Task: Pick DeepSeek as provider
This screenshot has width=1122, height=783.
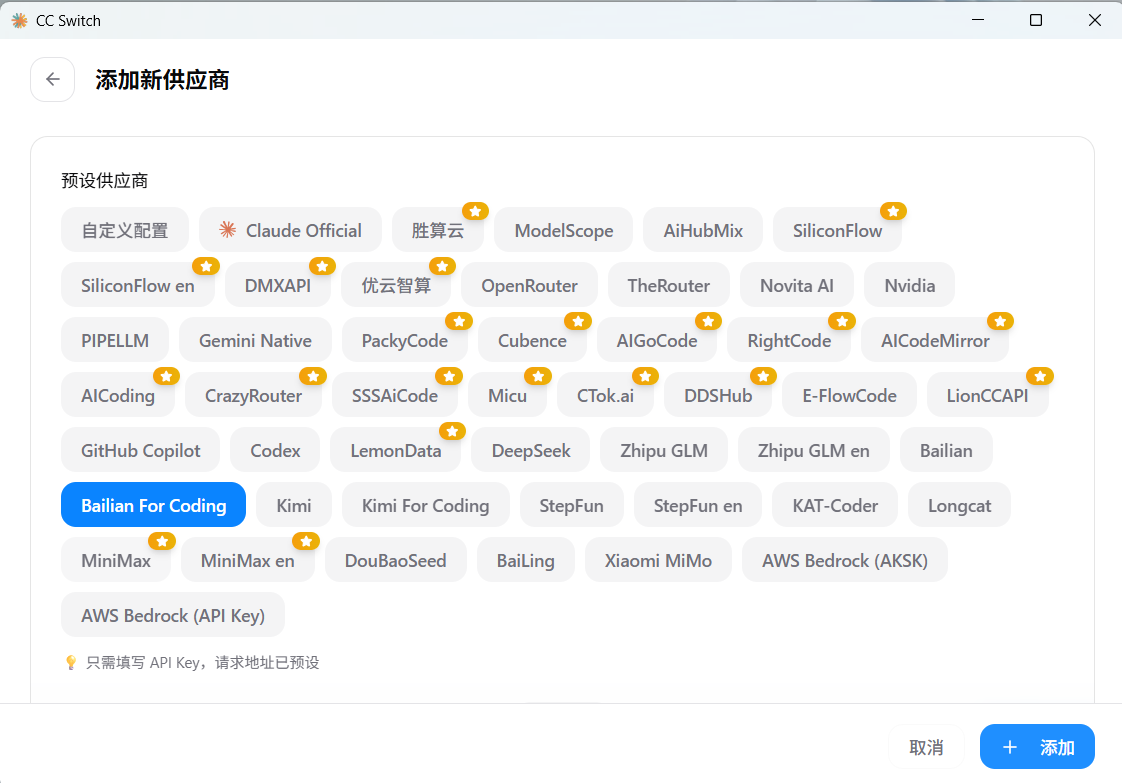Action: pyautogui.click(x=531, y=451)
